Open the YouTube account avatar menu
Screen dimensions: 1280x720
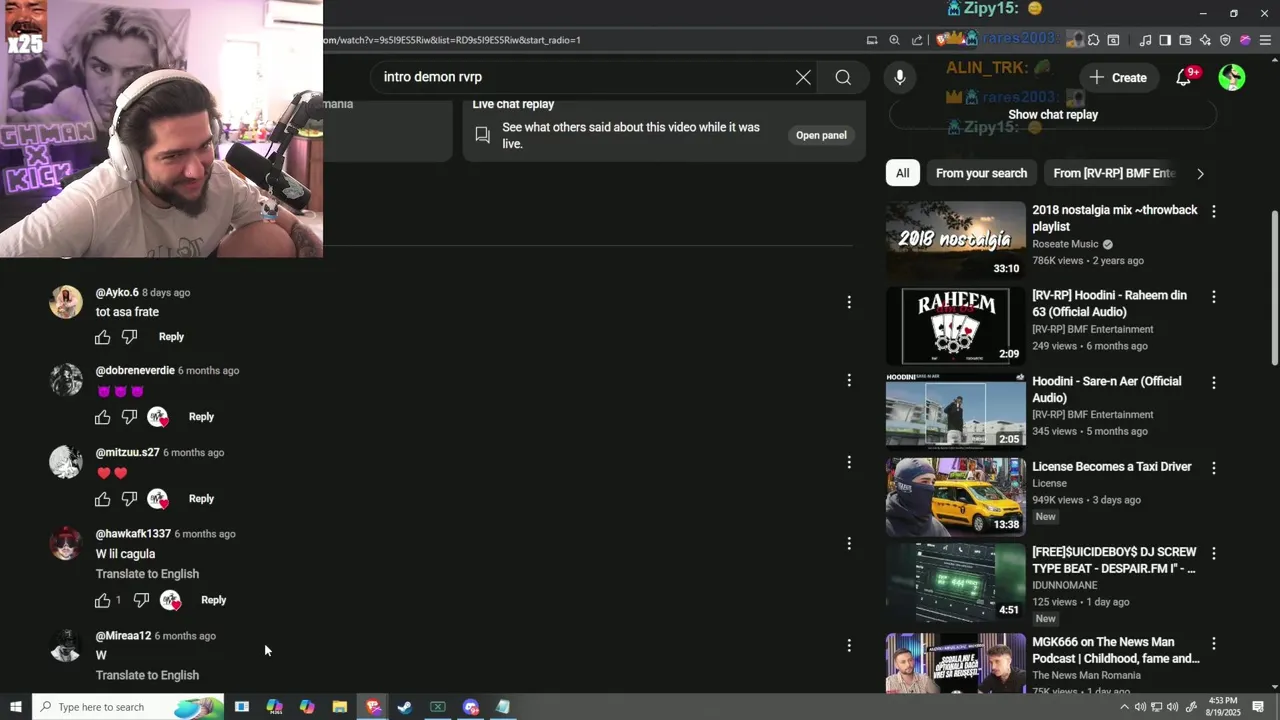pyautogui.click(x=1232, y=77)
